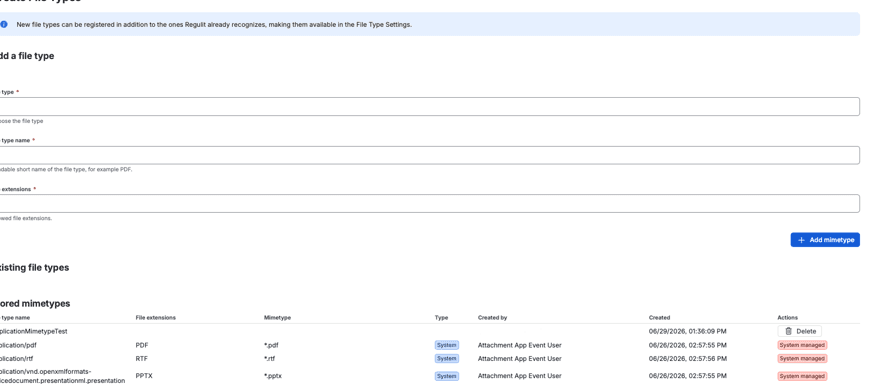Click System managed label in the PDF row
The height and width of the screenshot is (384, 874).
pos(802,345)
